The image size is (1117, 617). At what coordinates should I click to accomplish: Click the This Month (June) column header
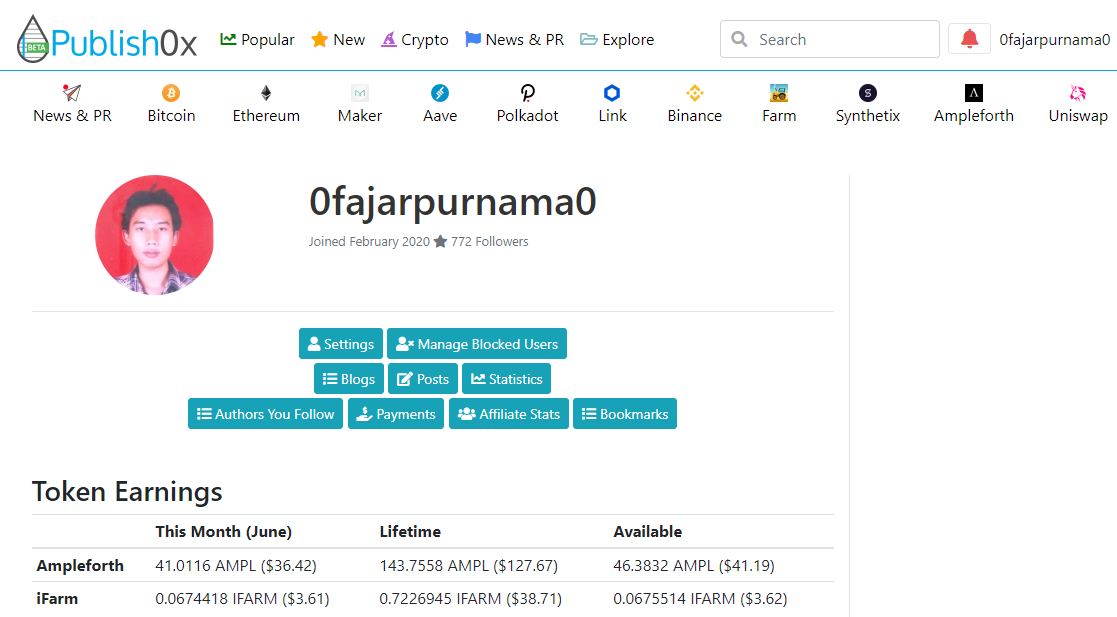point(224,532)
